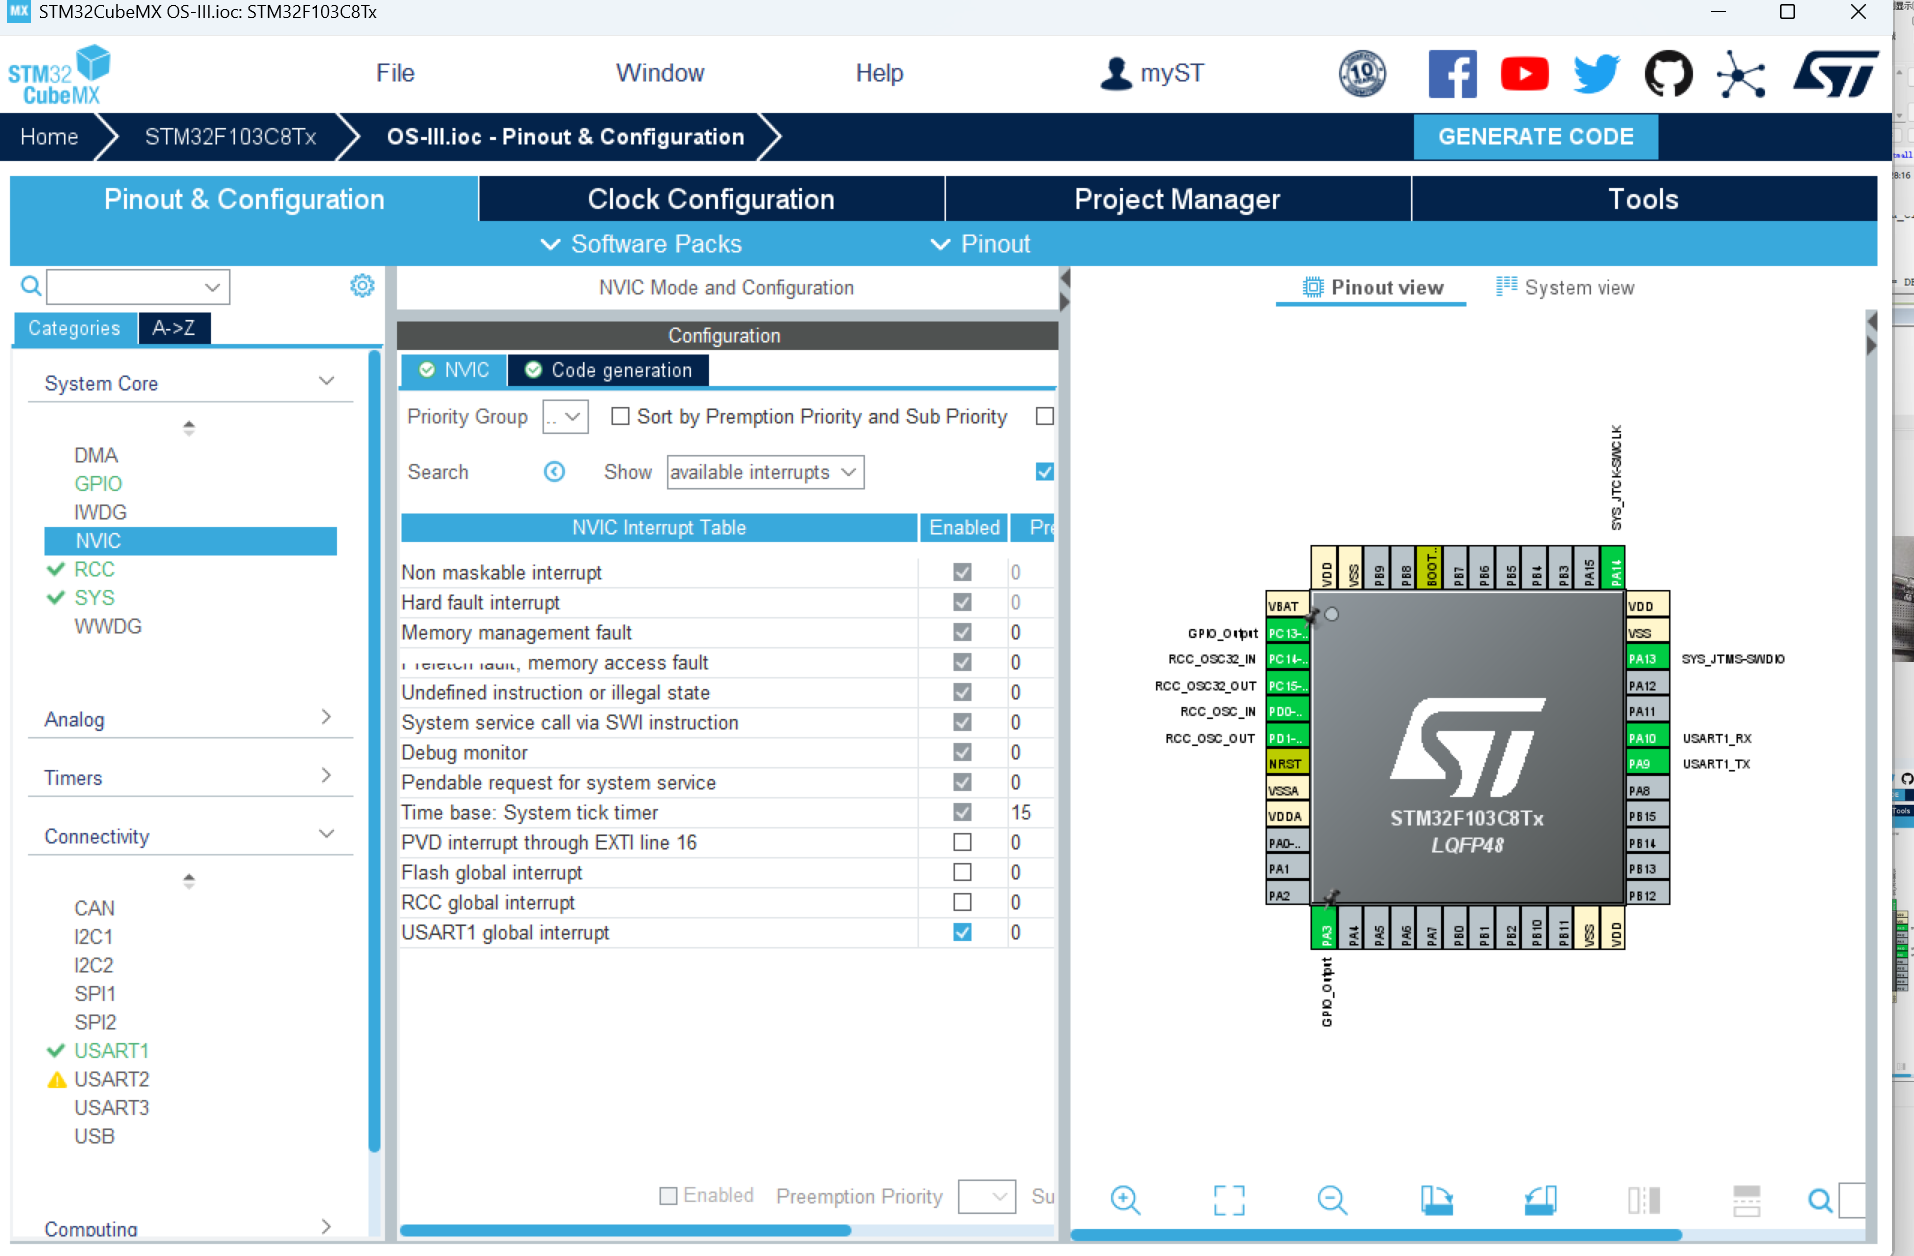The width and height of the screenshot is (1914, 1256).
Task: Click the rotate counterclockwise pinout icon
Action: pos(1541,1199)
